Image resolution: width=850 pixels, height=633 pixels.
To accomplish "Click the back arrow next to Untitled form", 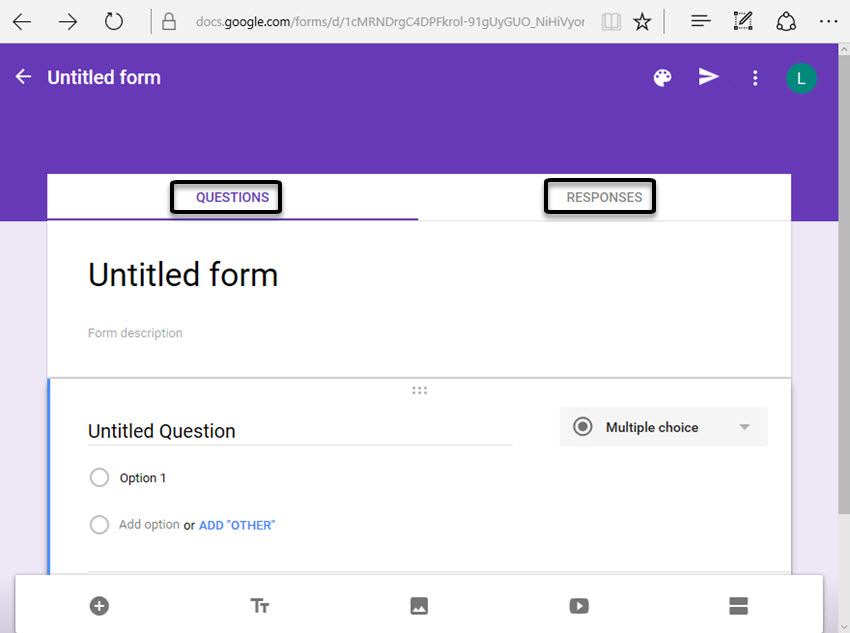I will 22,76.
